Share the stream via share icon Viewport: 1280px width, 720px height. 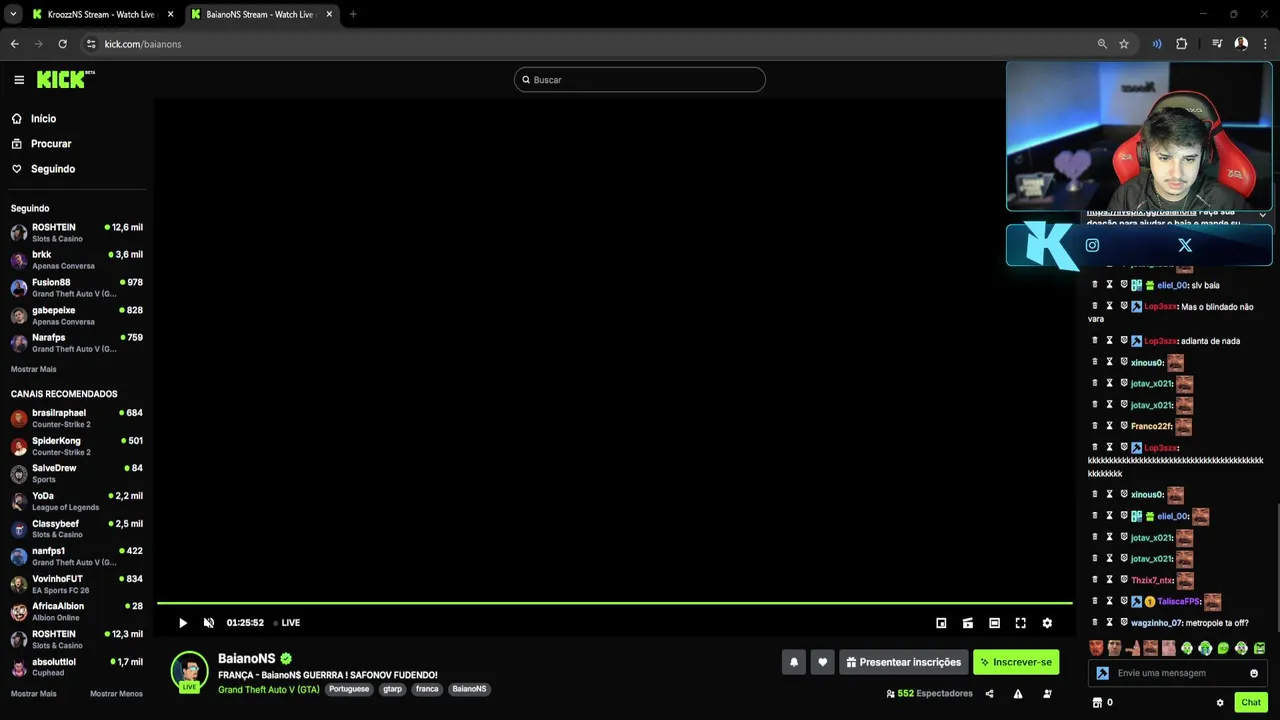tap(989, 694)
